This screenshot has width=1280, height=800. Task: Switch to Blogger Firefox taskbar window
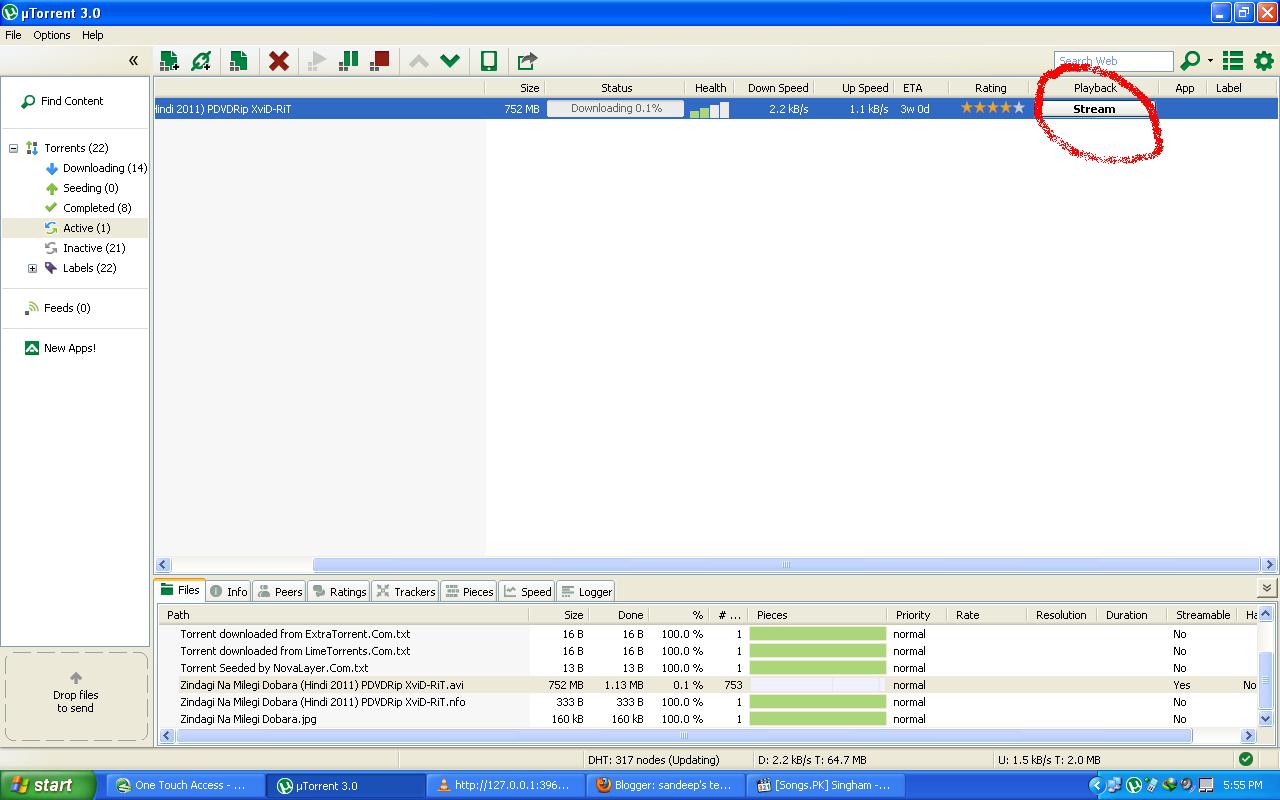click(666, 785)
